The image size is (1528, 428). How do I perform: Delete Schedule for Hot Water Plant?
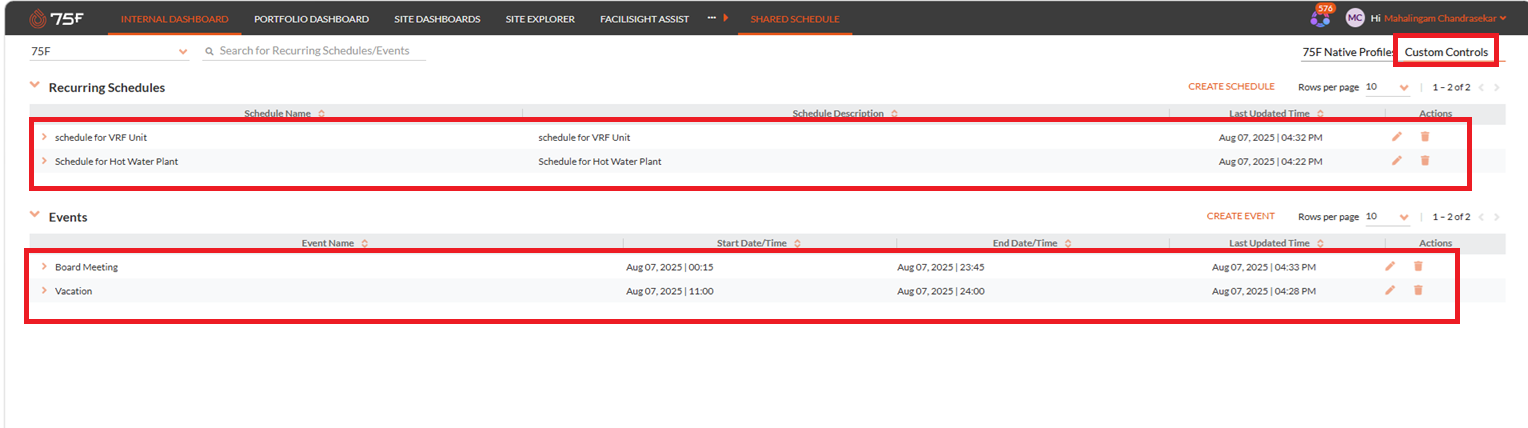(x=1425, y=161)
